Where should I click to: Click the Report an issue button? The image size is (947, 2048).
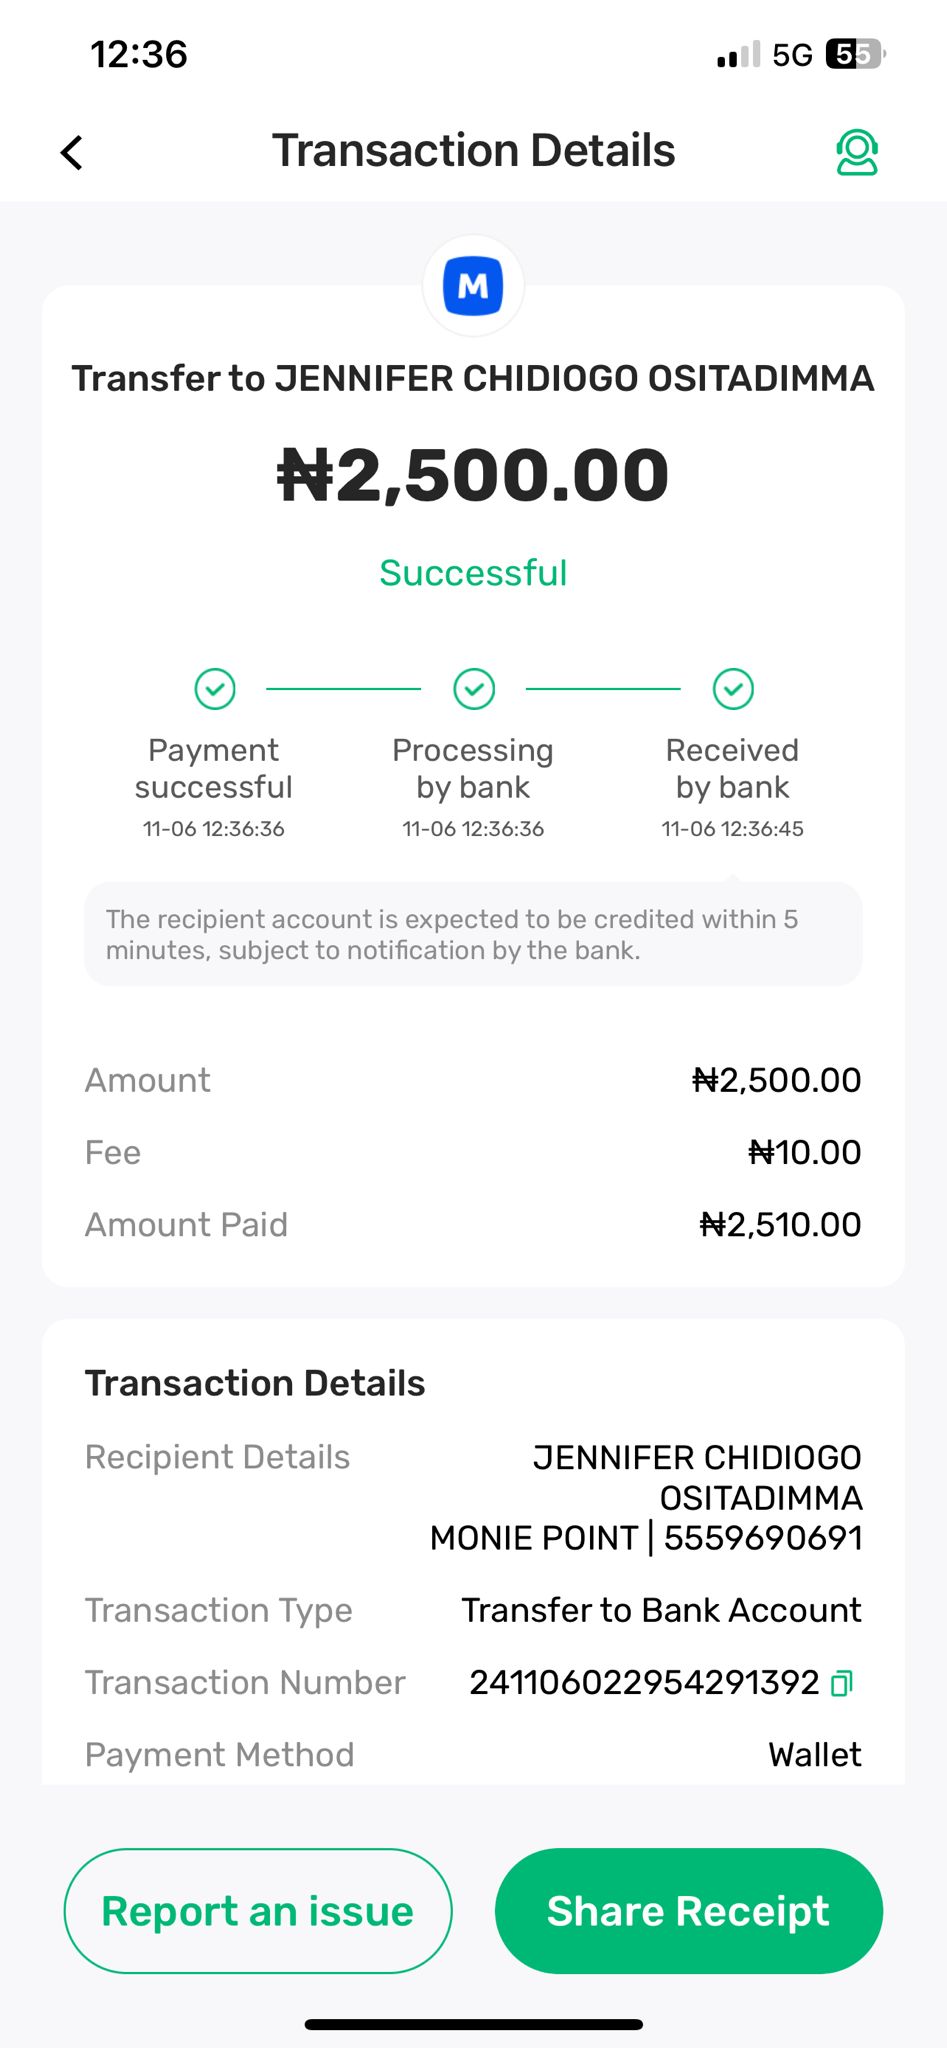point(258,1911)
